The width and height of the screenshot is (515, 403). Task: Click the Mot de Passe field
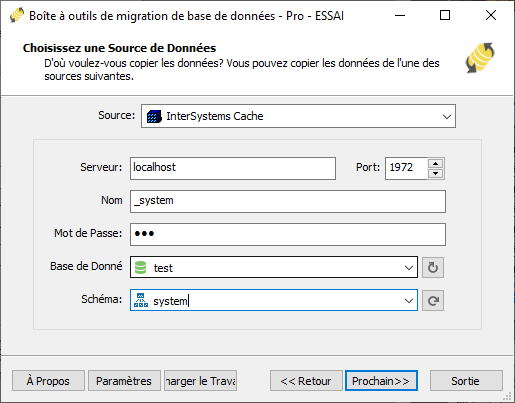coord(288,234)
